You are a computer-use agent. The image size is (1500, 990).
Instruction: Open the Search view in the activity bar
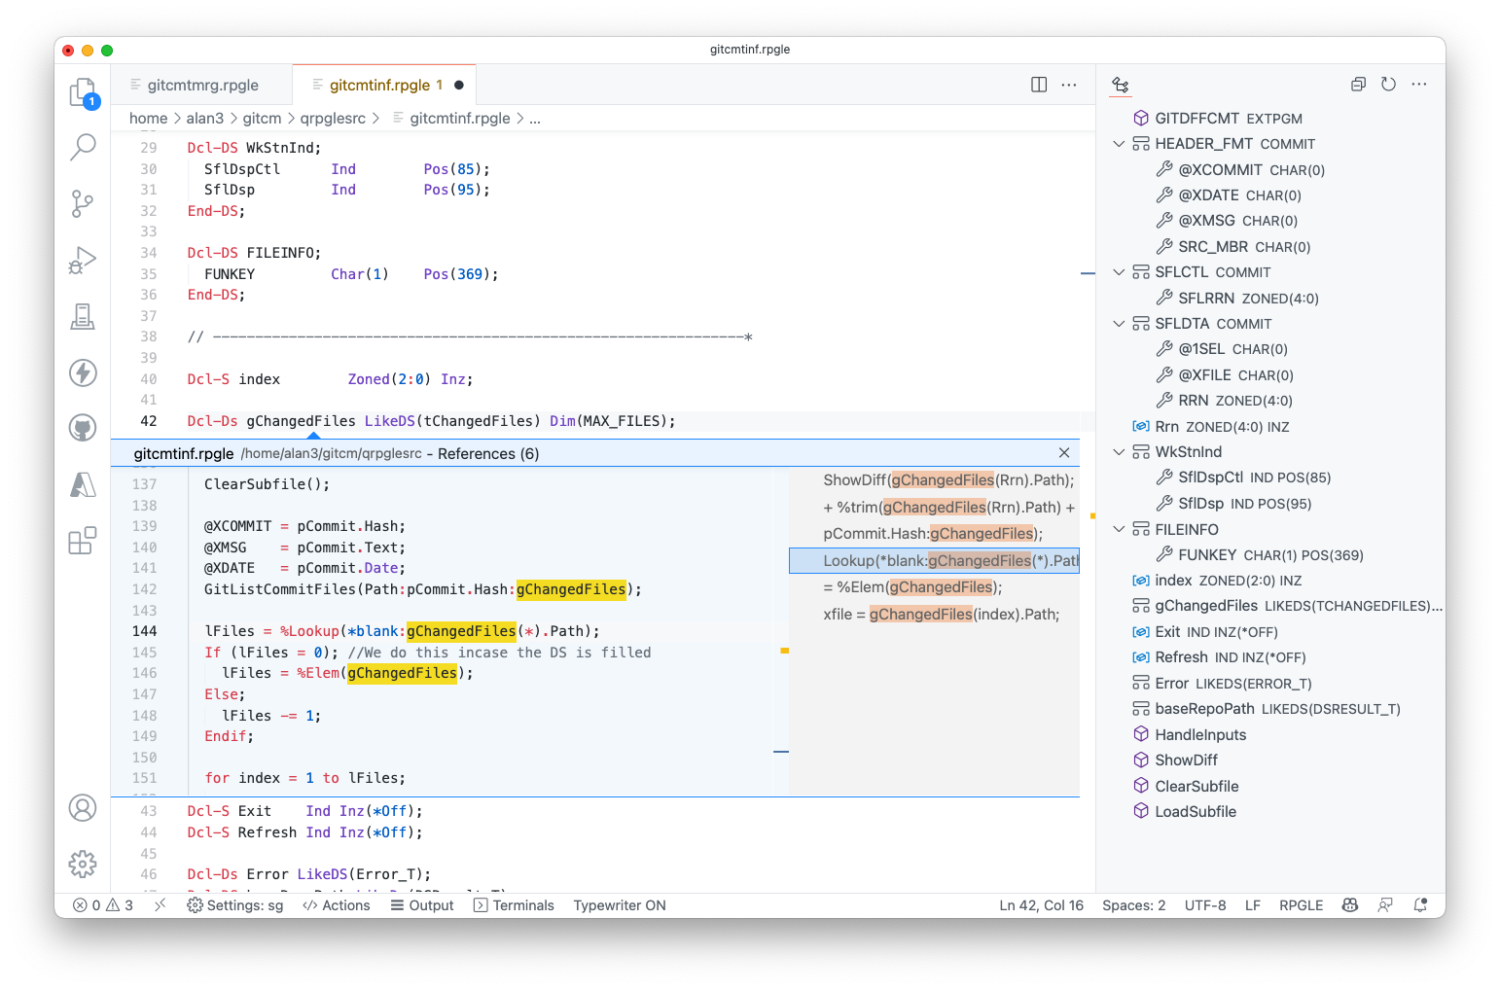point(83,147)
